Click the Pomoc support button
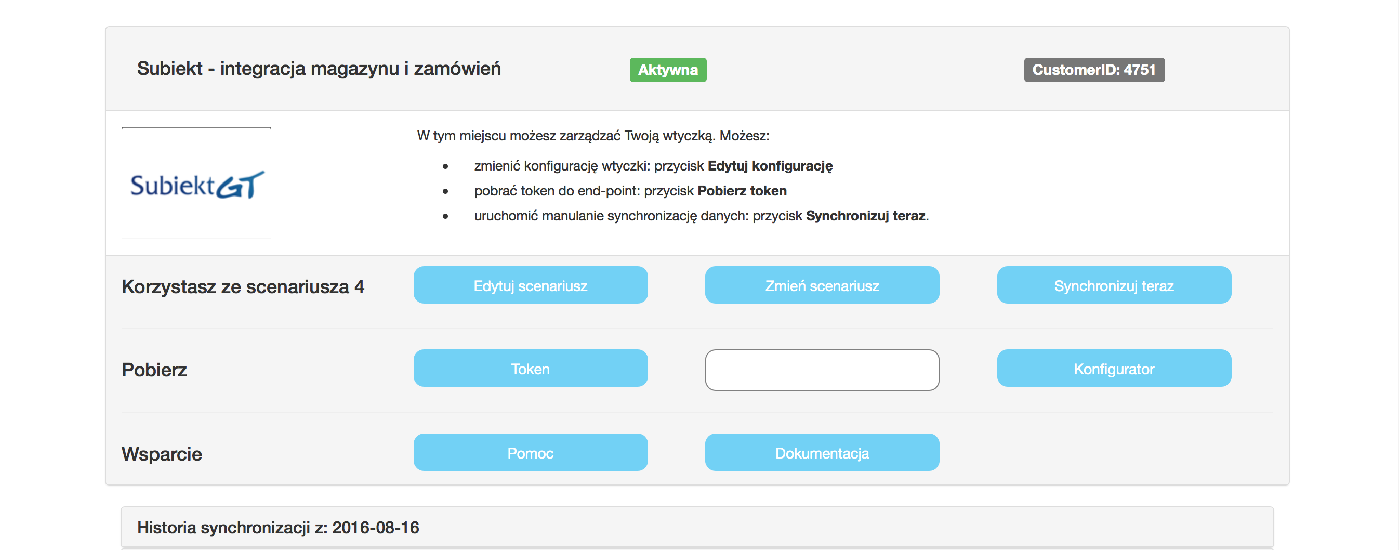The height and width of the screenshot is (550, 1400). (x=531, y=452)
